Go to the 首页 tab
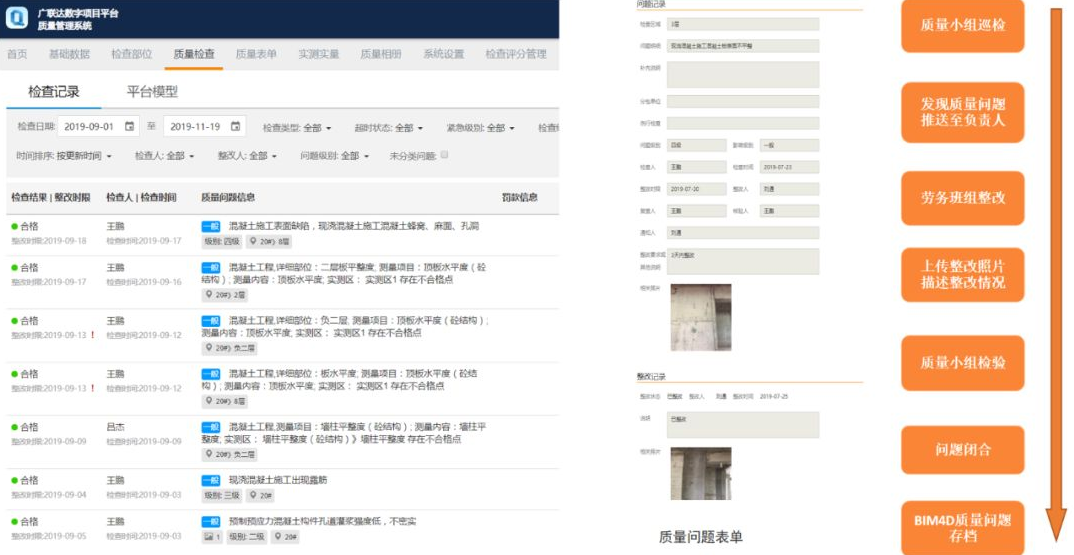 tap(17, 54)
